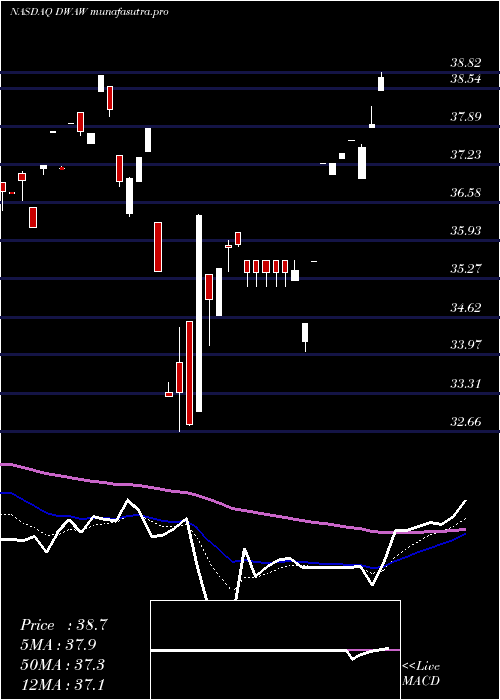Click the NASDAQ DWAW munafasutra.pro title text

point(89,12)
